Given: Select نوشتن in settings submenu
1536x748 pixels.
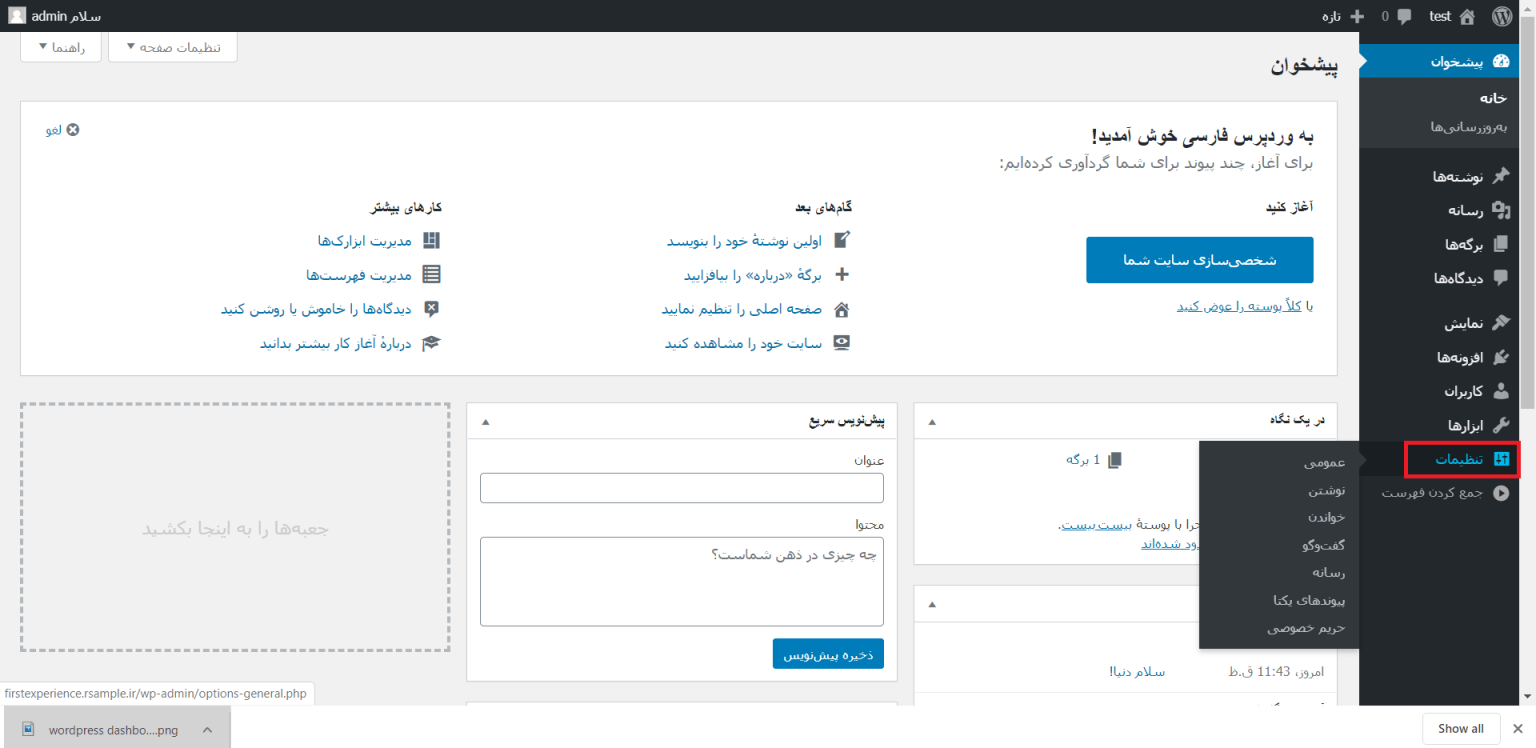Looking at the screenshot, I should [x=1327, y=490].
